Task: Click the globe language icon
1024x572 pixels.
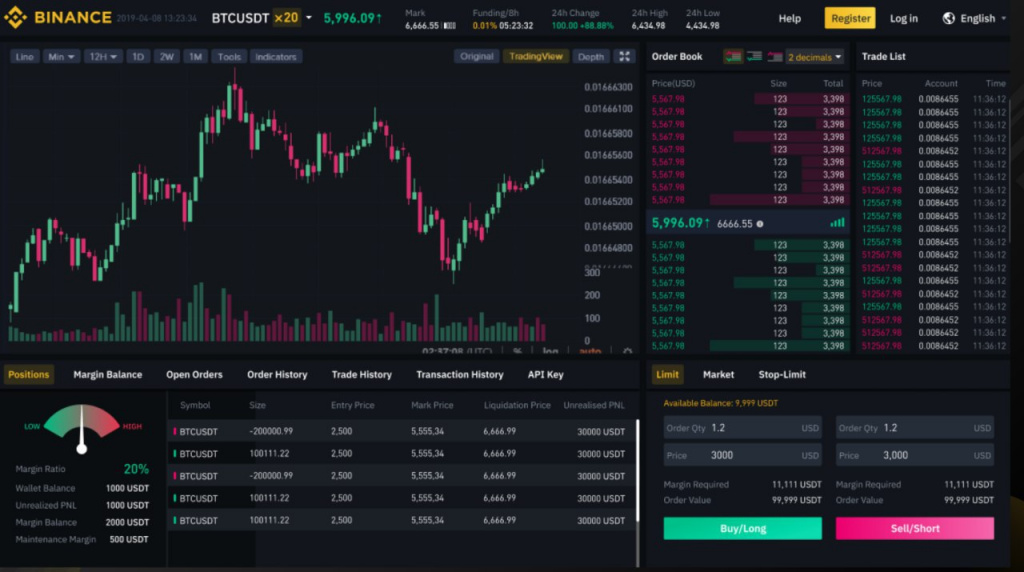Action: [948, 18]
